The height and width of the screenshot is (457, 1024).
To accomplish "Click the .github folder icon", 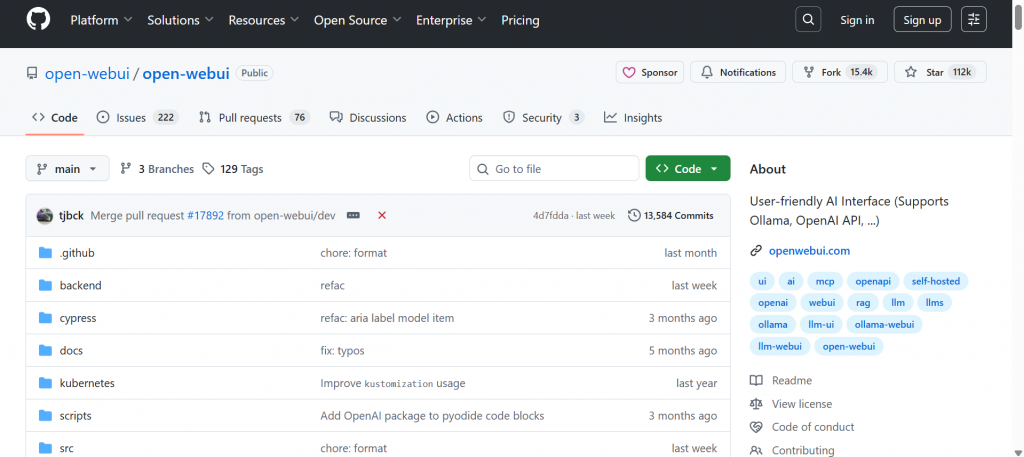I will click(x=45, y=253).
